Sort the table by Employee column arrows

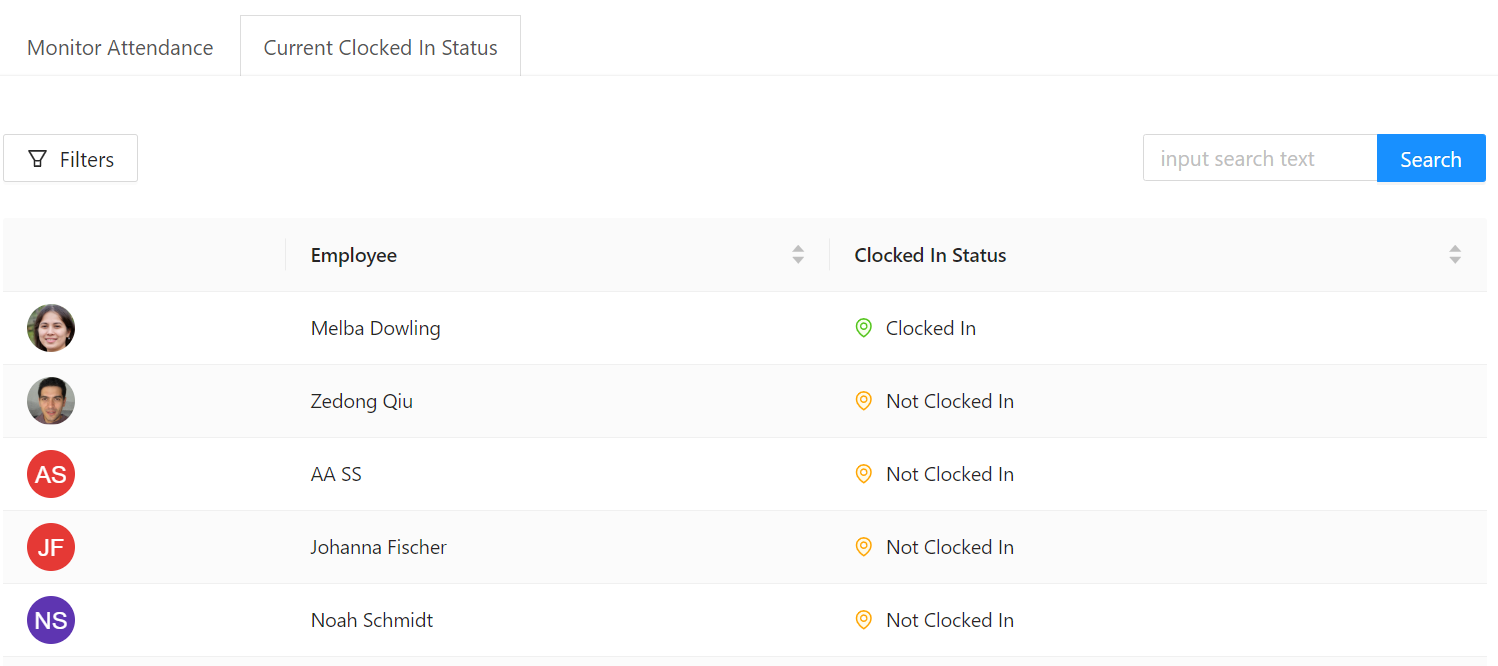pyautogui.click(x=798, y=255)
